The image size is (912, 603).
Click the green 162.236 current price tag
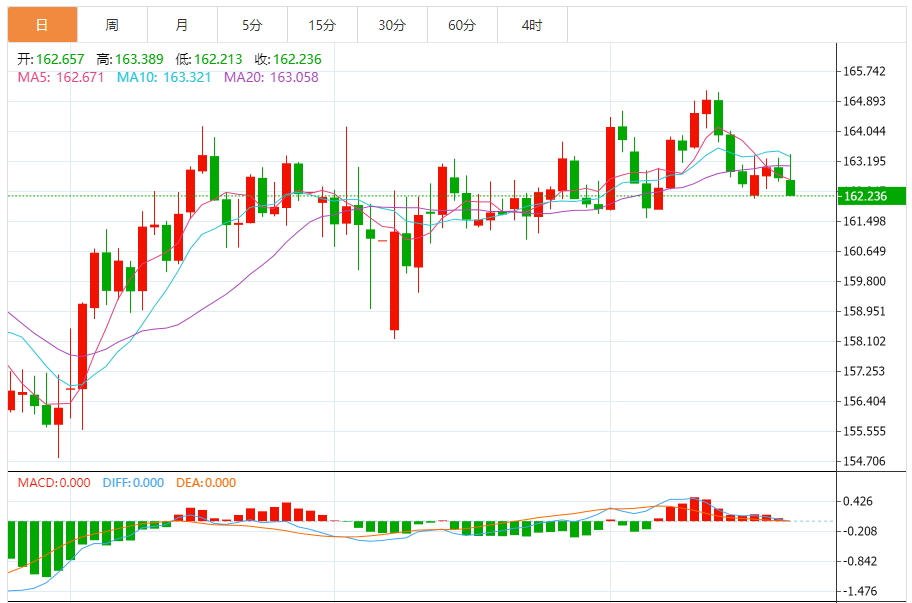871,196
